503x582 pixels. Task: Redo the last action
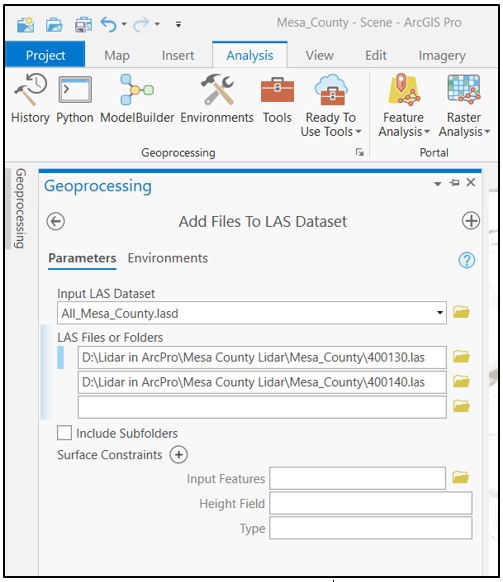(141, 24)
